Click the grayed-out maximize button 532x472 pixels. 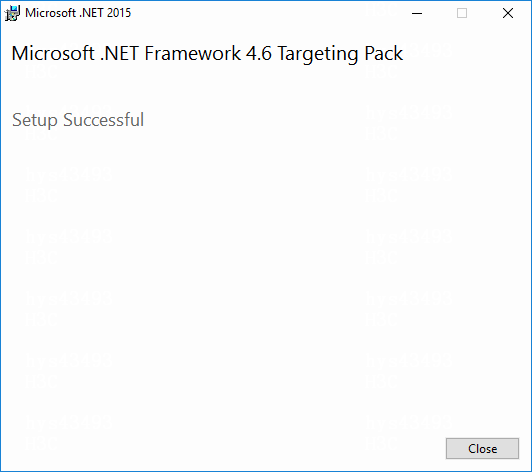462,13
